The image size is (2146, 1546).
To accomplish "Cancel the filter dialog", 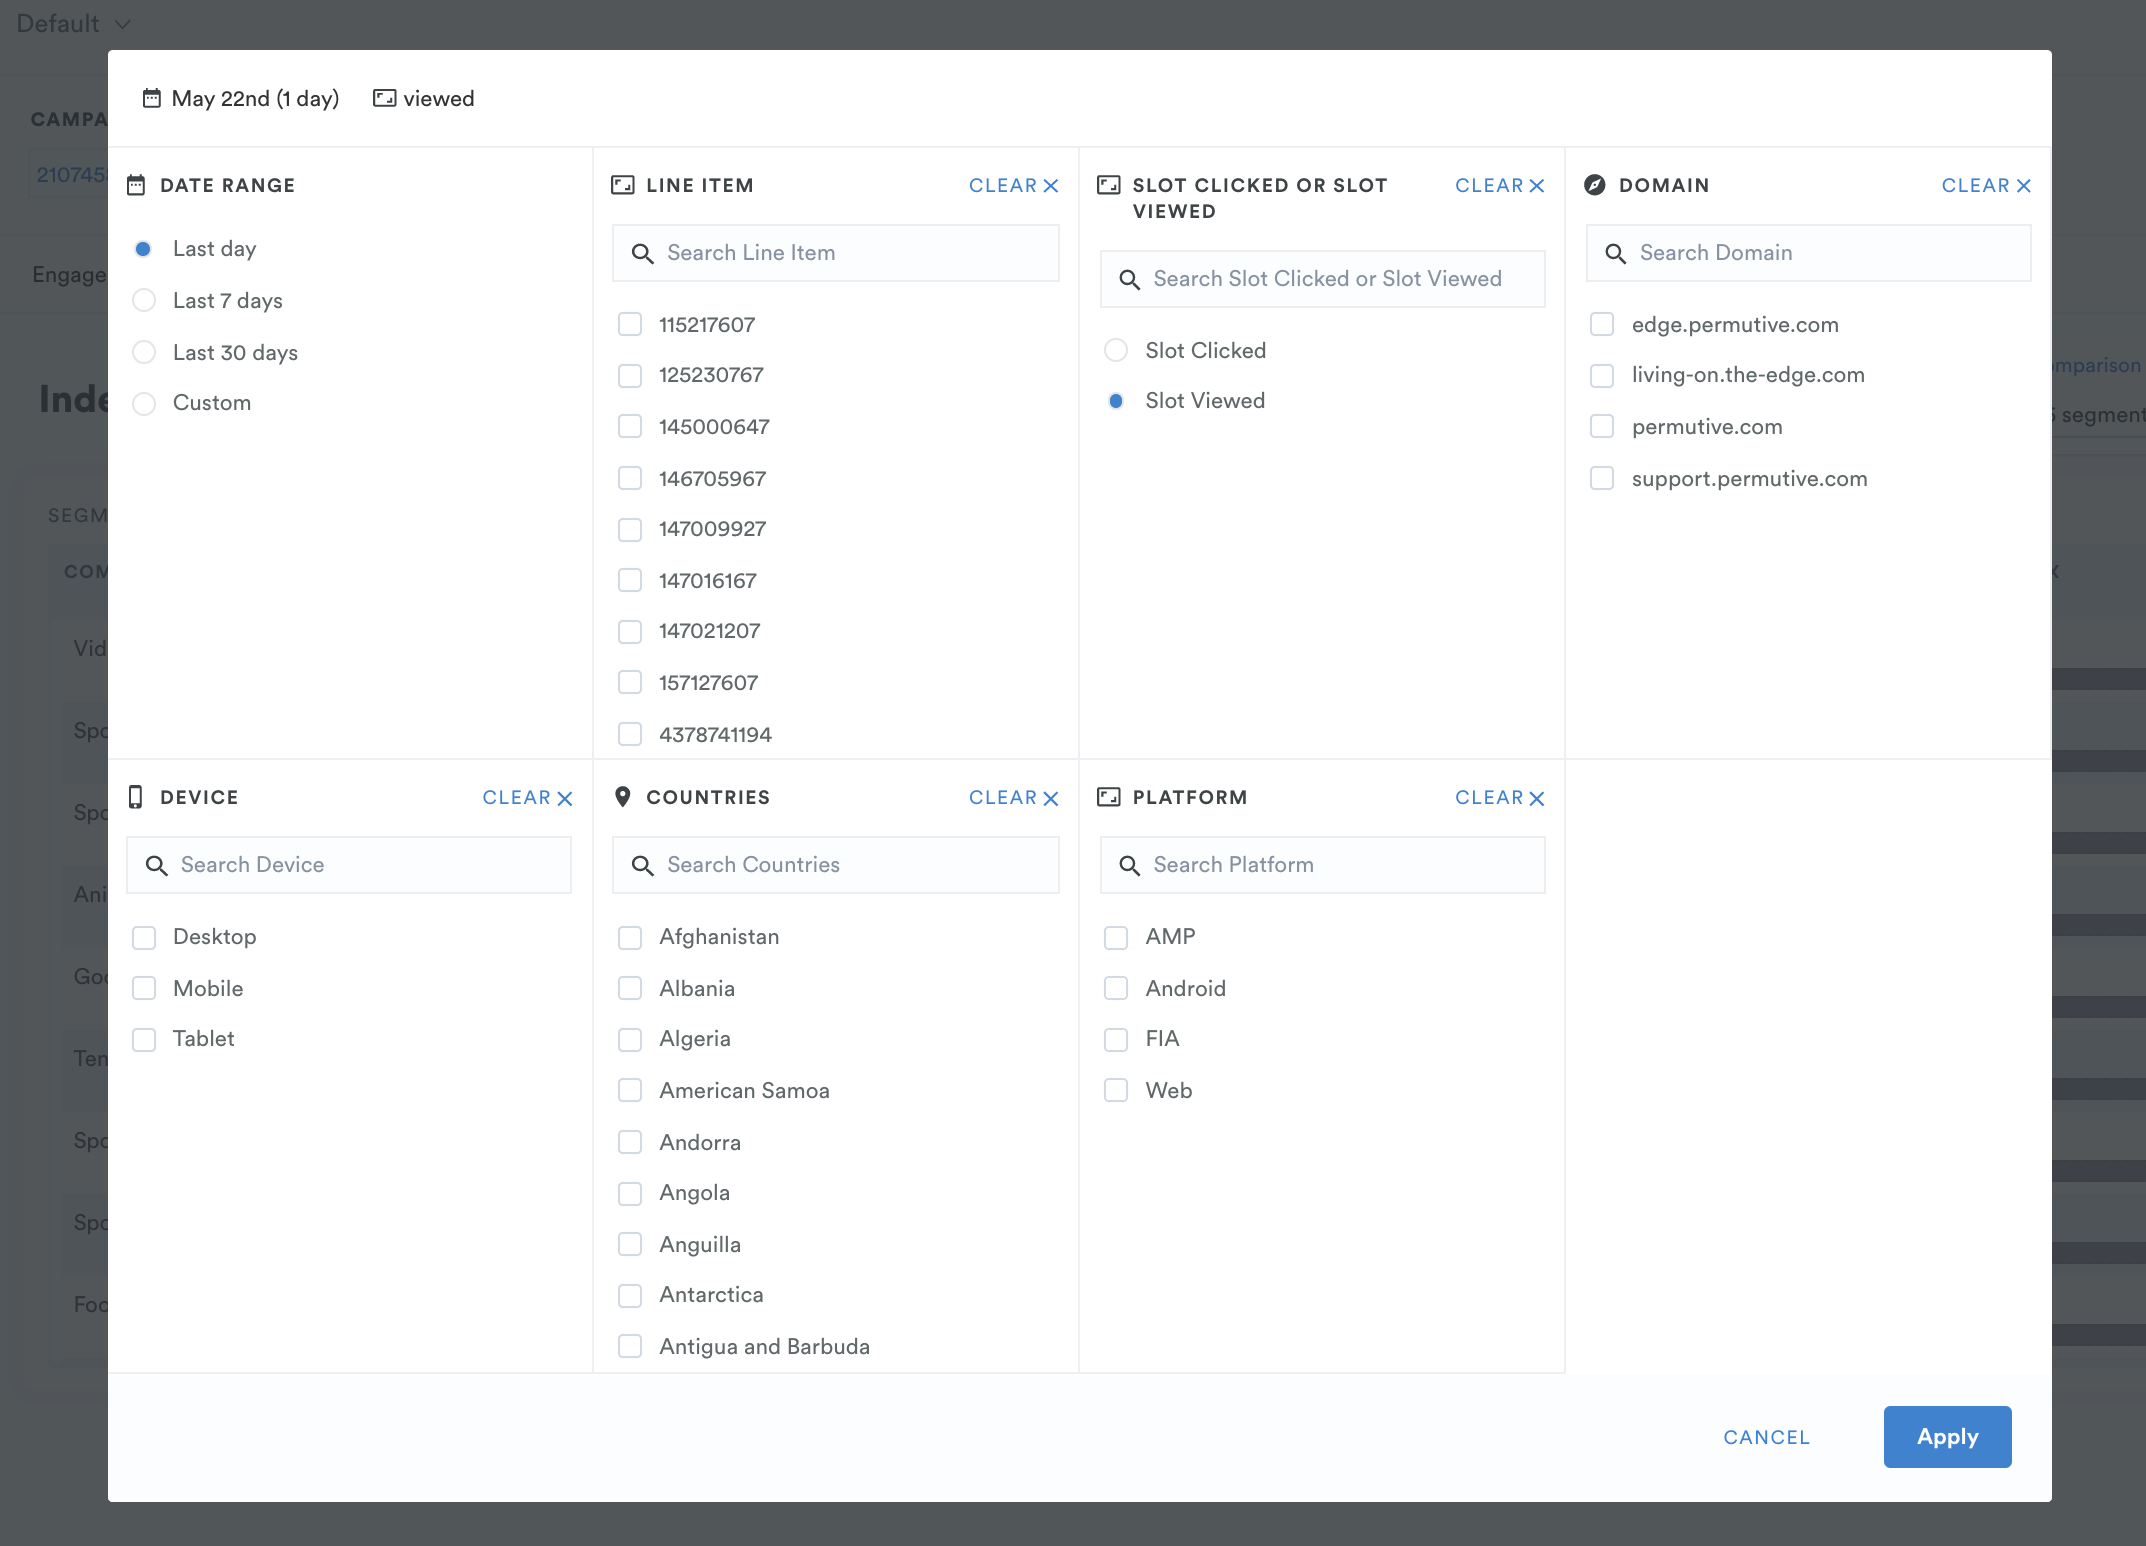I will [1766, 1437].
